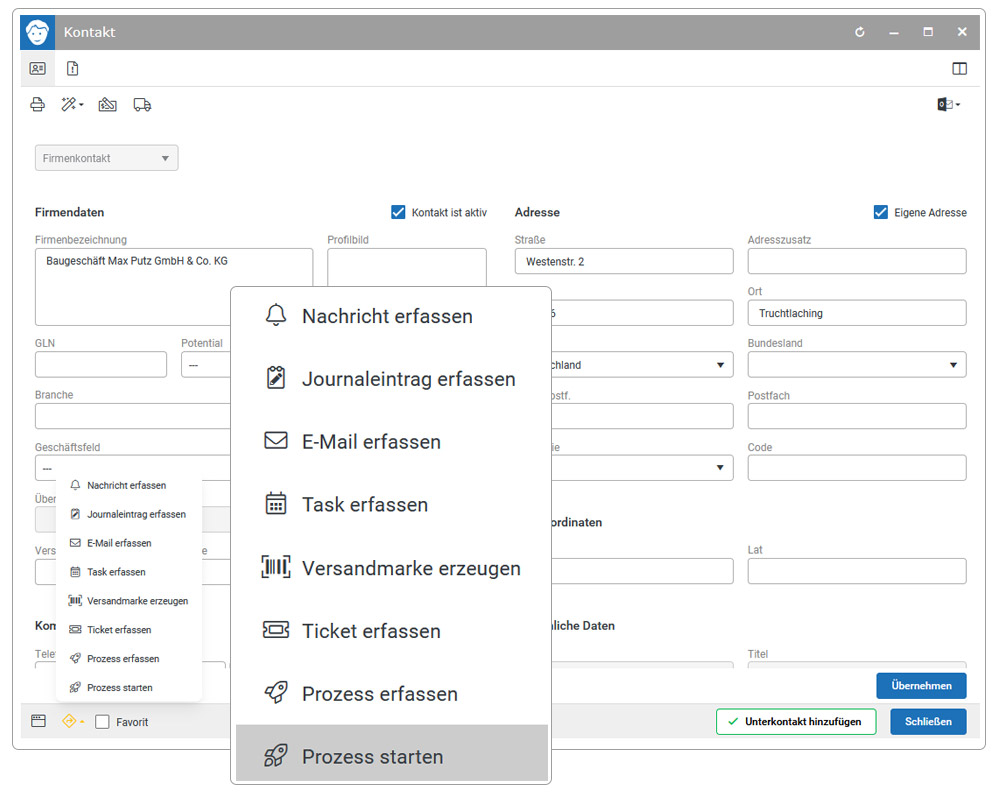
Task: Click Unterkontakt hinzufügen button
Action: [796, 722]
